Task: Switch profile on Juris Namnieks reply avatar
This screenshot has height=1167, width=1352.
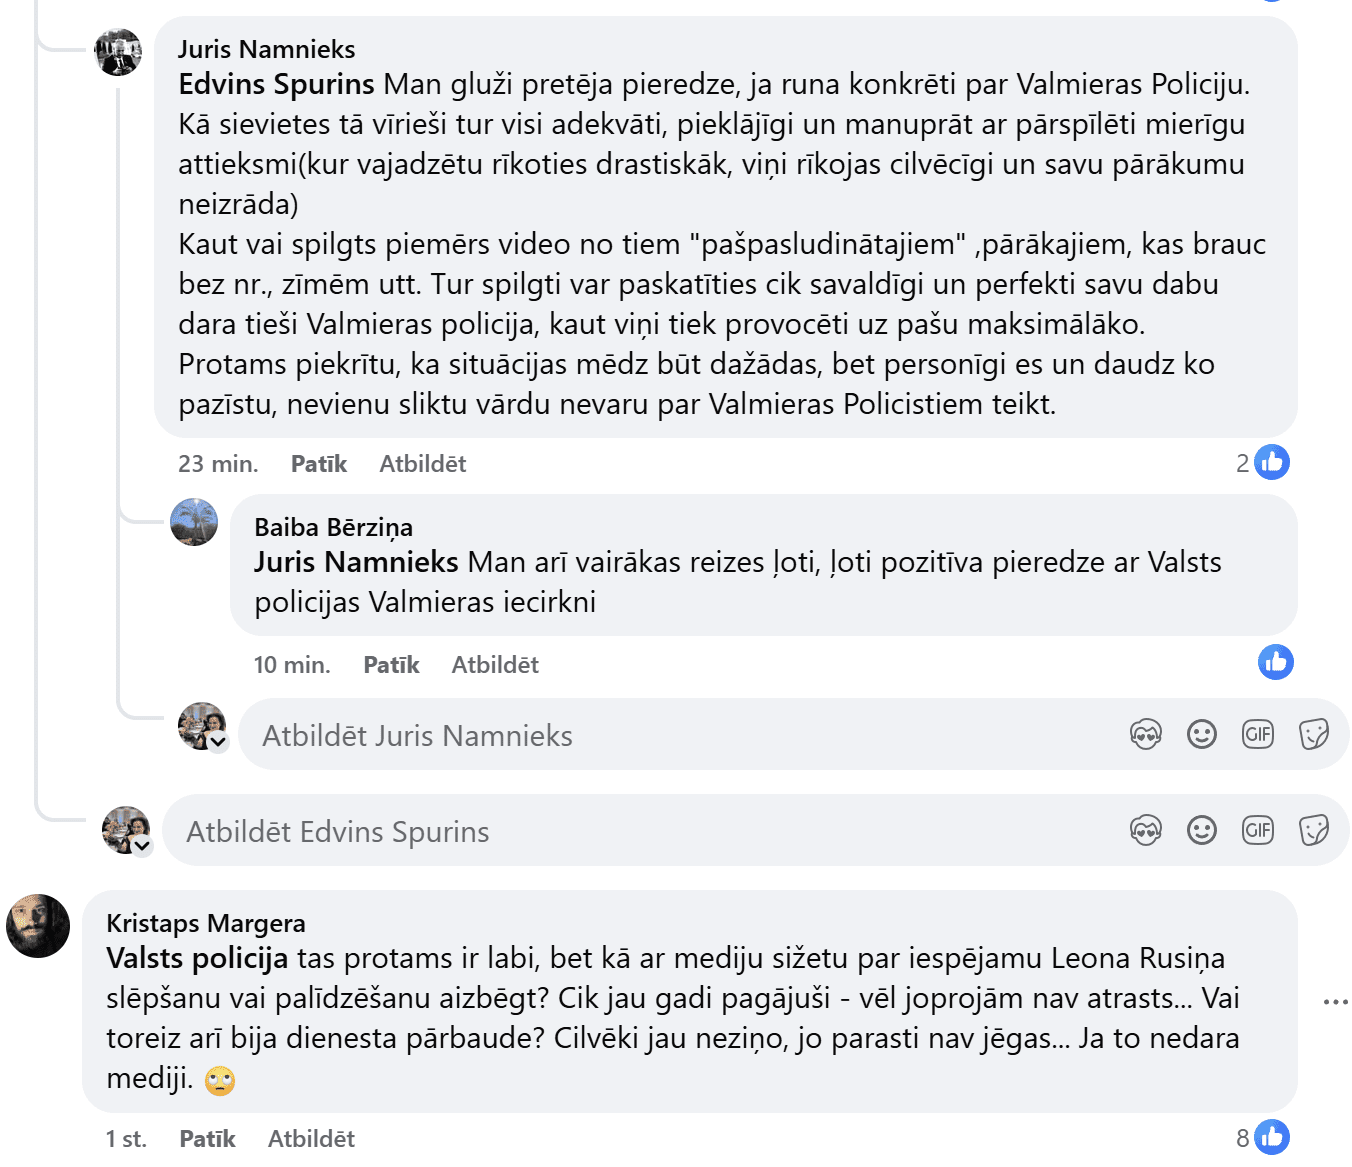Action: [218, 742]
